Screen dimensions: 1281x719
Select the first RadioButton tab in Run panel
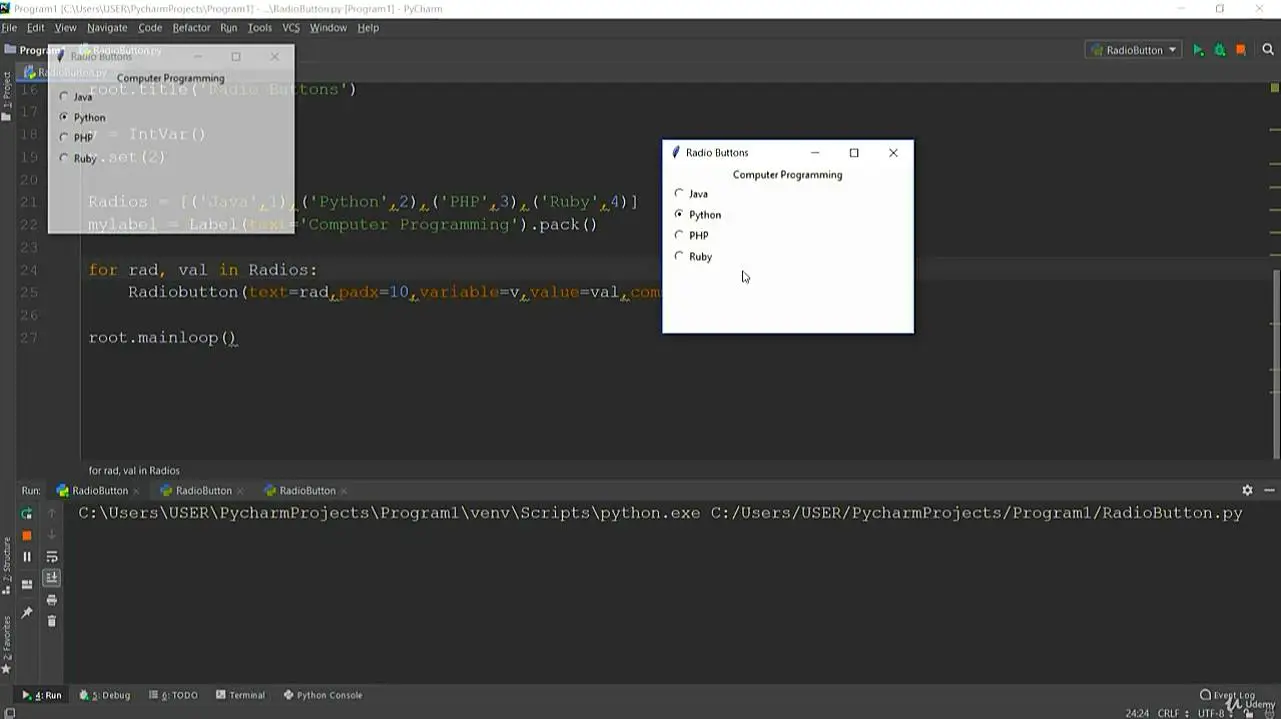(x=99, y=491)
